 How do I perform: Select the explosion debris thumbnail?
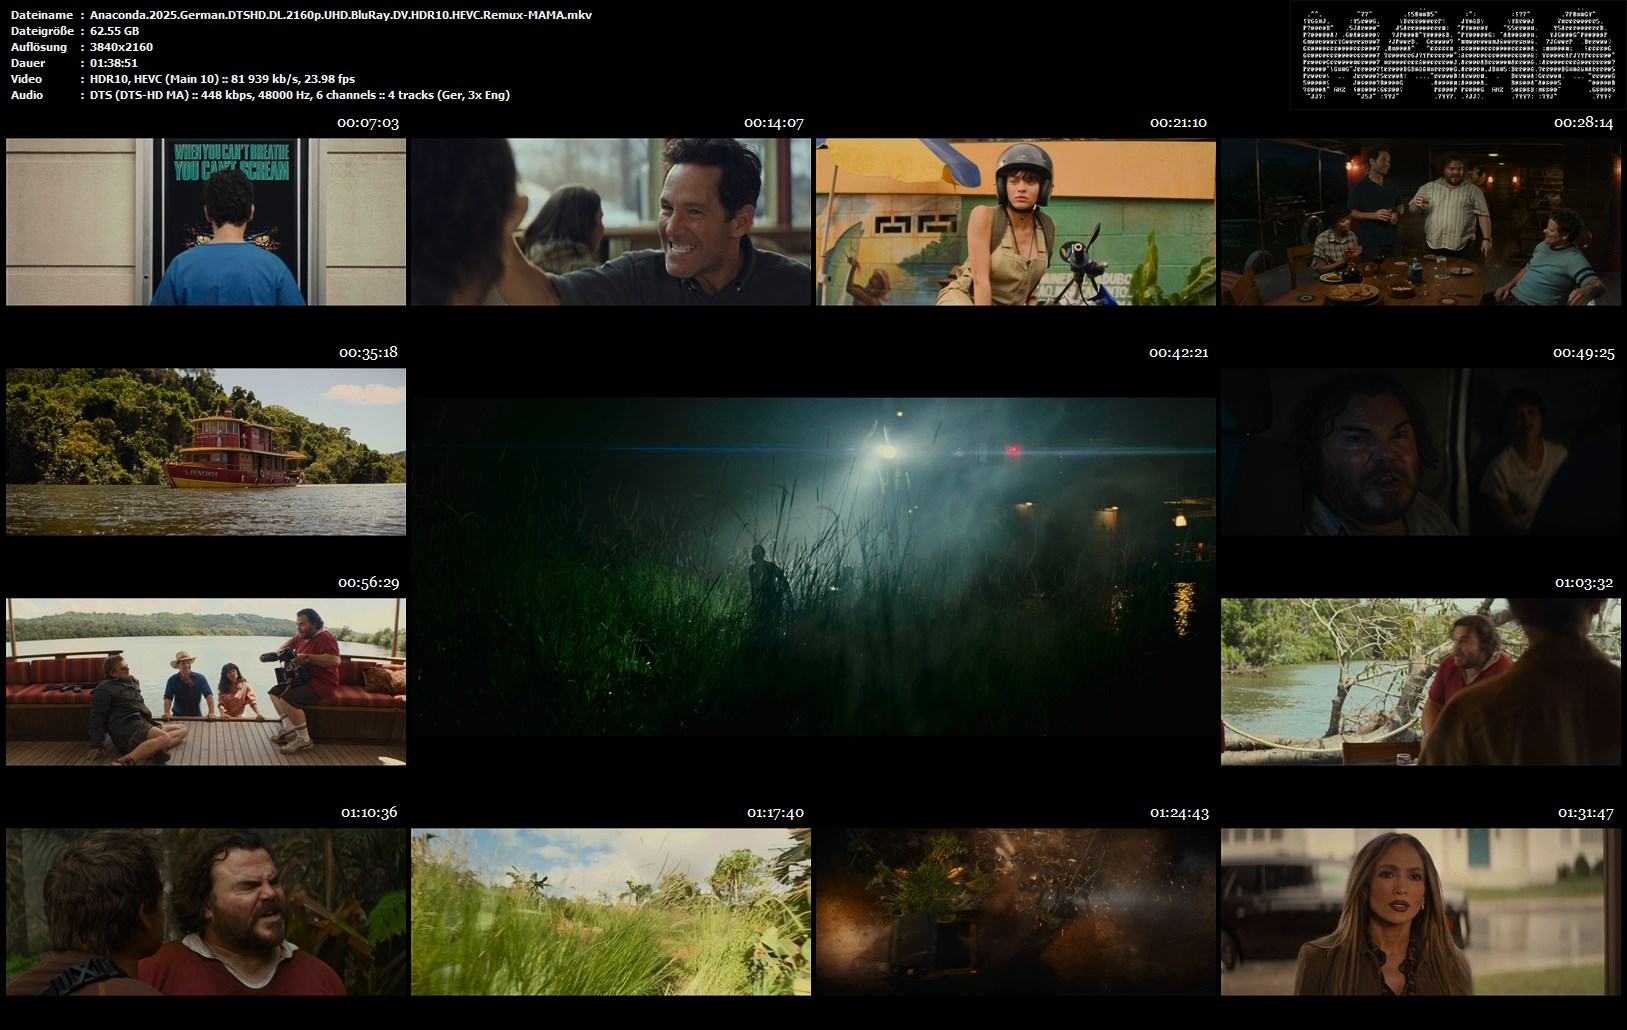[x=1016, y=912]
